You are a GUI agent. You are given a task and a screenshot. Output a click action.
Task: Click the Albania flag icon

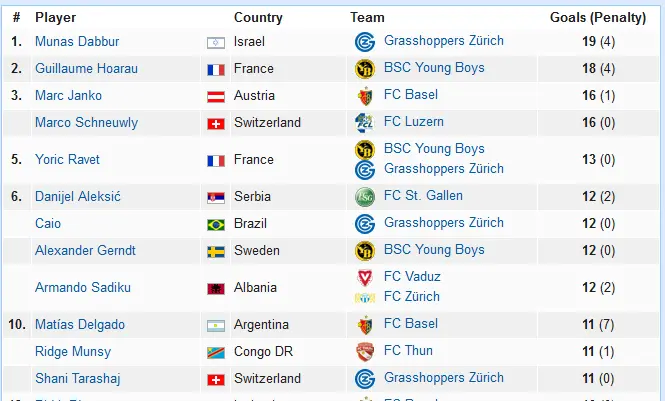[x=215, y=288]
